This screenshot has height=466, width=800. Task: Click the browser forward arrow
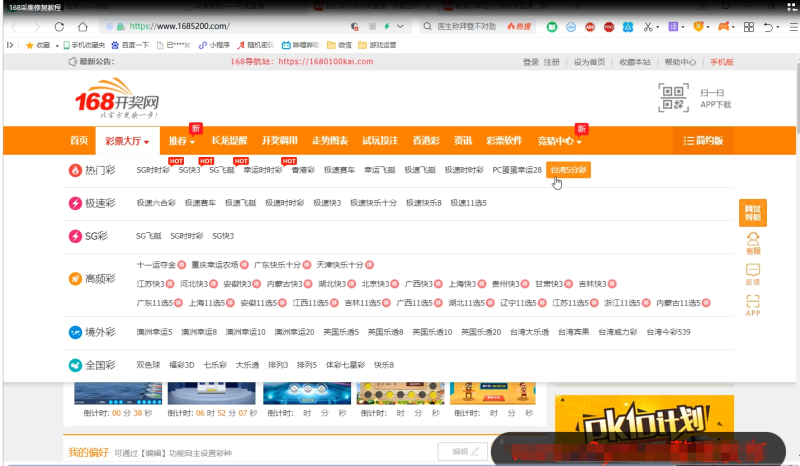(36, 27)
